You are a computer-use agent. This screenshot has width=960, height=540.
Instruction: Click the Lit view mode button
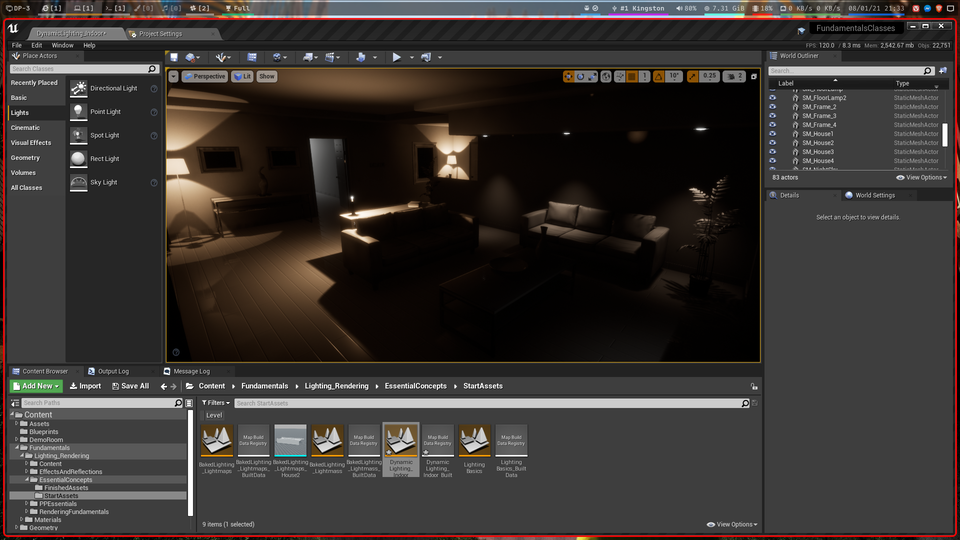point(243,76)
